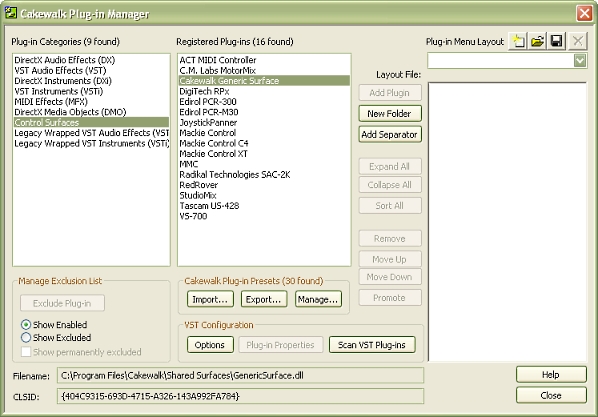Click the Add Separator button
The height and width of the screenshot is (417, 598).
click(x=390, y=135)
